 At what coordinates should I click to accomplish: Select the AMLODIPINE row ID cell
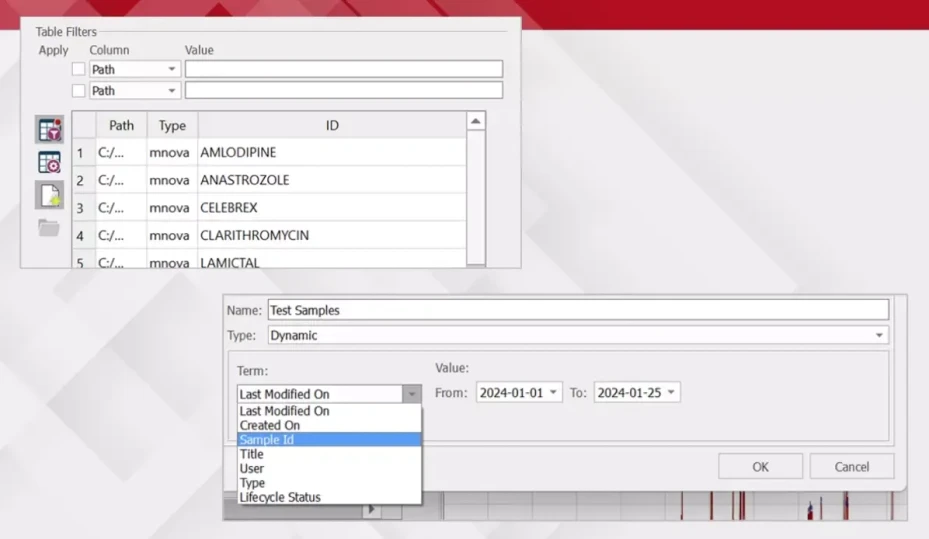(x=332, y=152)
